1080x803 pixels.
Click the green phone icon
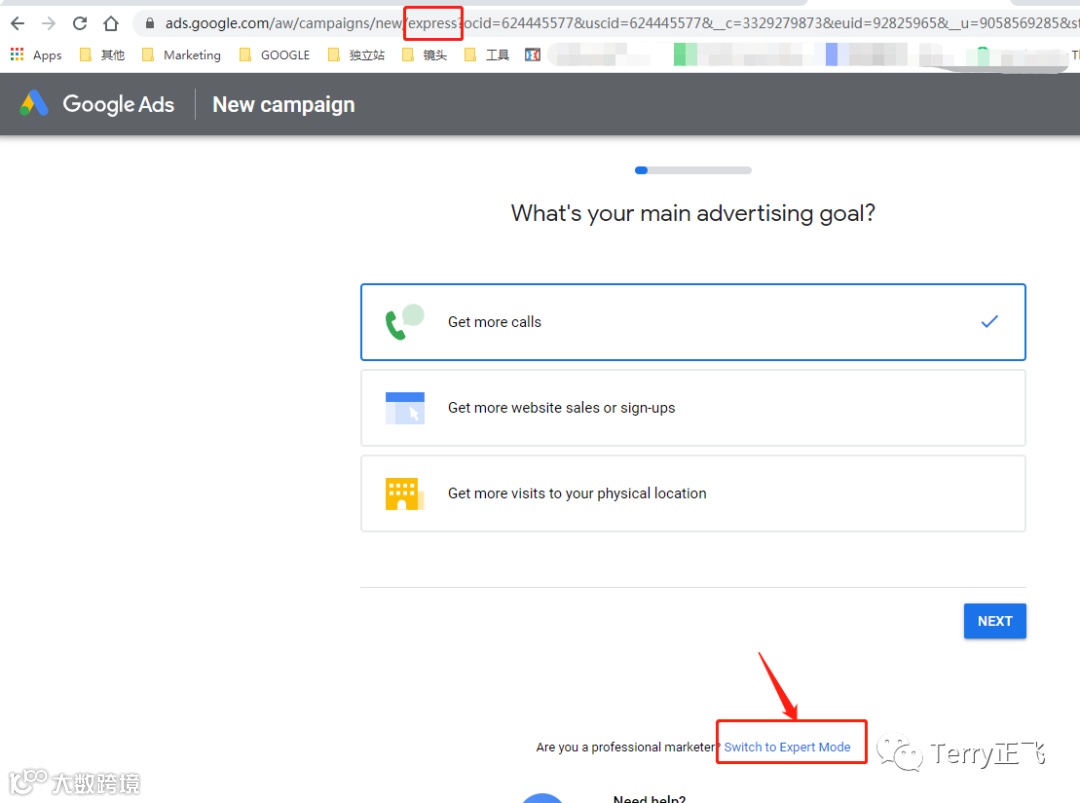pyautogui.click(x=404, y=322)
